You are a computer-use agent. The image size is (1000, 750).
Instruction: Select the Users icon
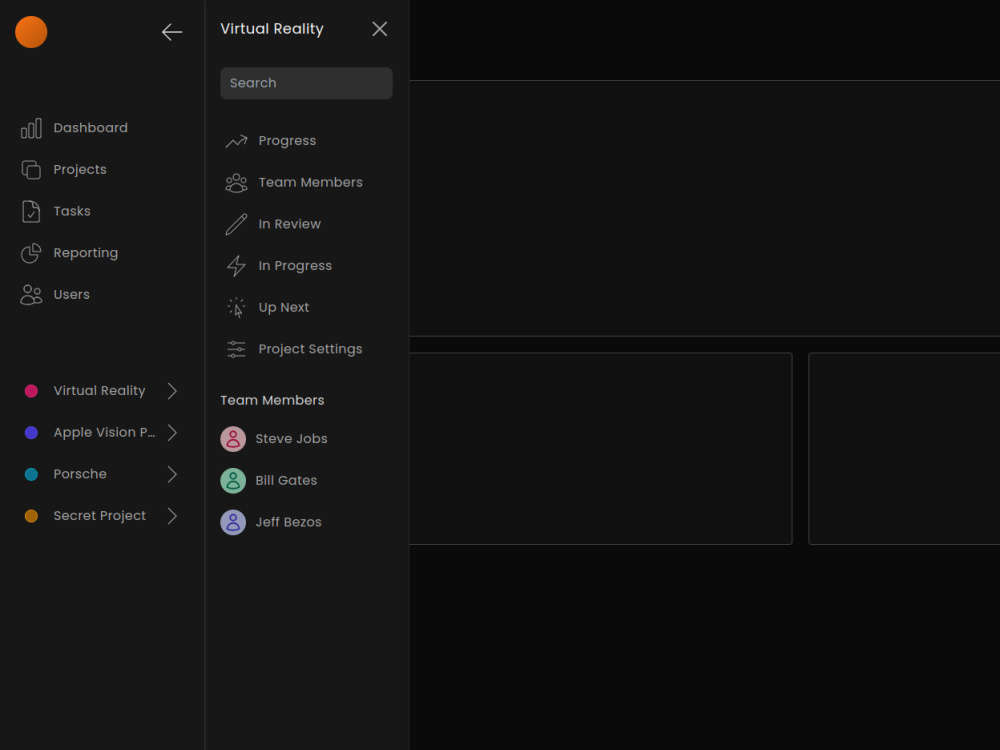pyautogui.click(x=30, y=294)
